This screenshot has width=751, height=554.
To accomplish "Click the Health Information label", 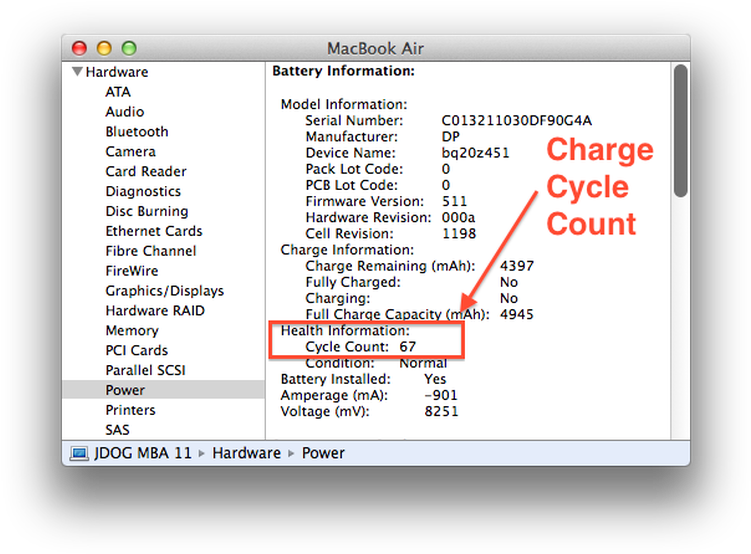I will (345, 330).
